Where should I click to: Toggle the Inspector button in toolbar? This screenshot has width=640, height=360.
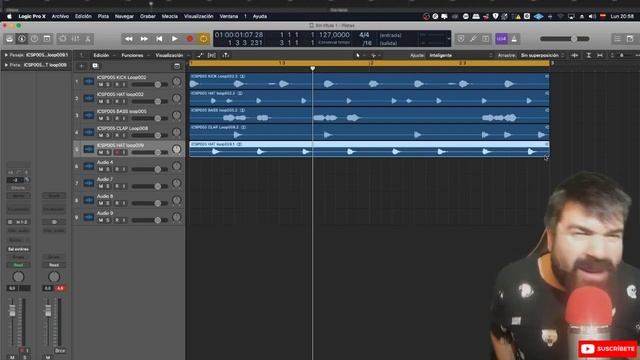22,39
